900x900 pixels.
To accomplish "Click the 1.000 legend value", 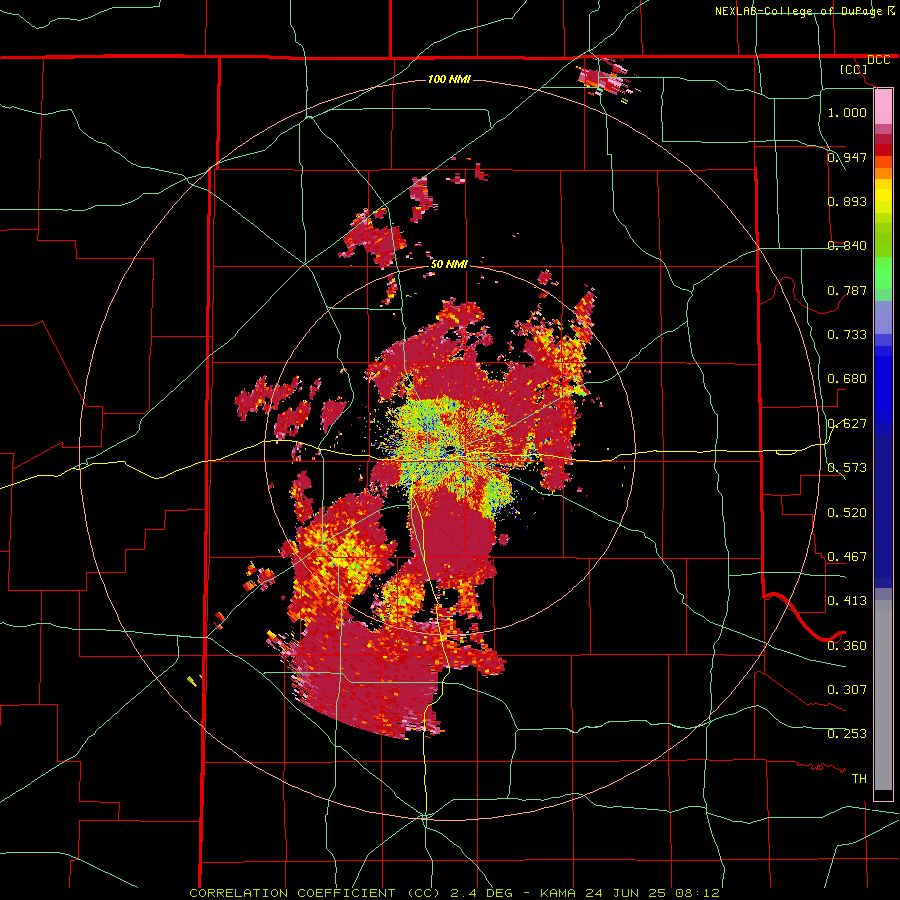I will tap(847, 112).
